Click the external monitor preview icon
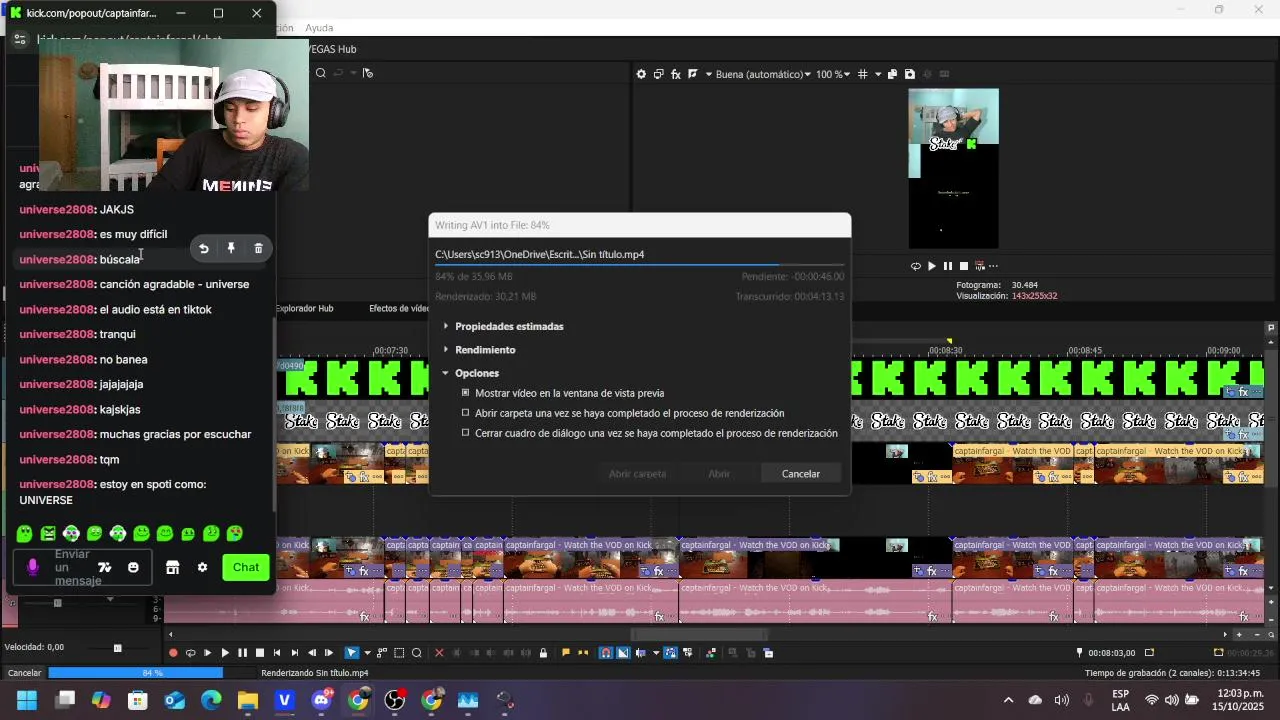Screen dimensions: 1280x720 pyautogui.click(x=658, y=74)
